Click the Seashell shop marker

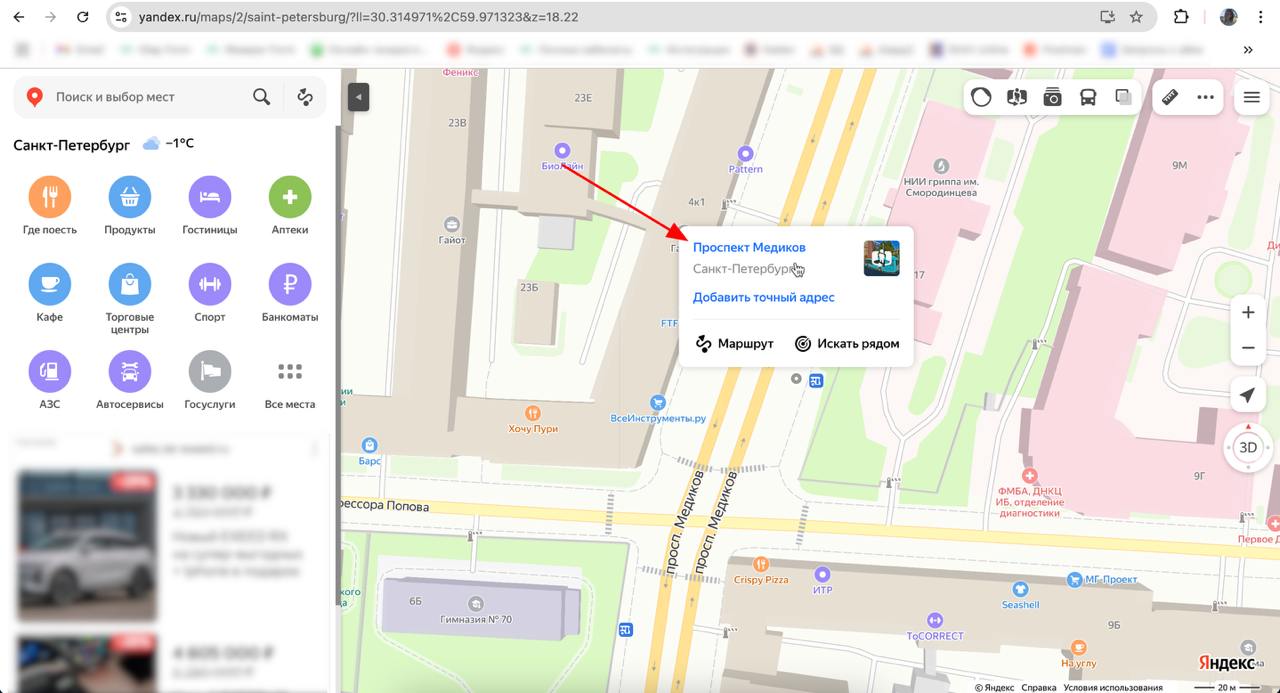point(1021,589)
